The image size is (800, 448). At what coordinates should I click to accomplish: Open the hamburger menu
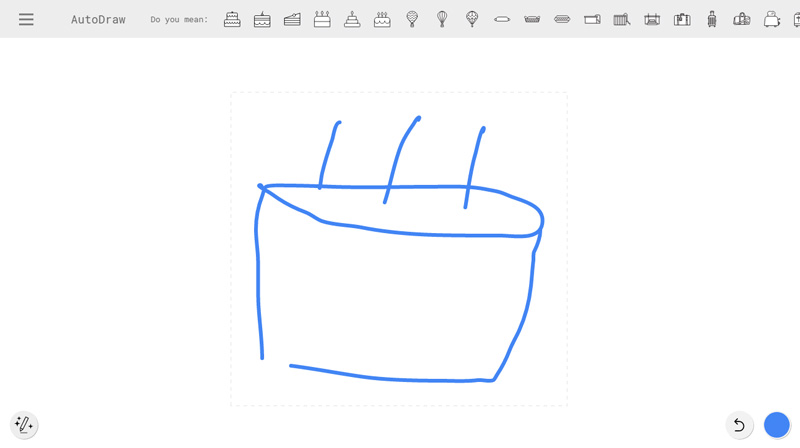26,19
